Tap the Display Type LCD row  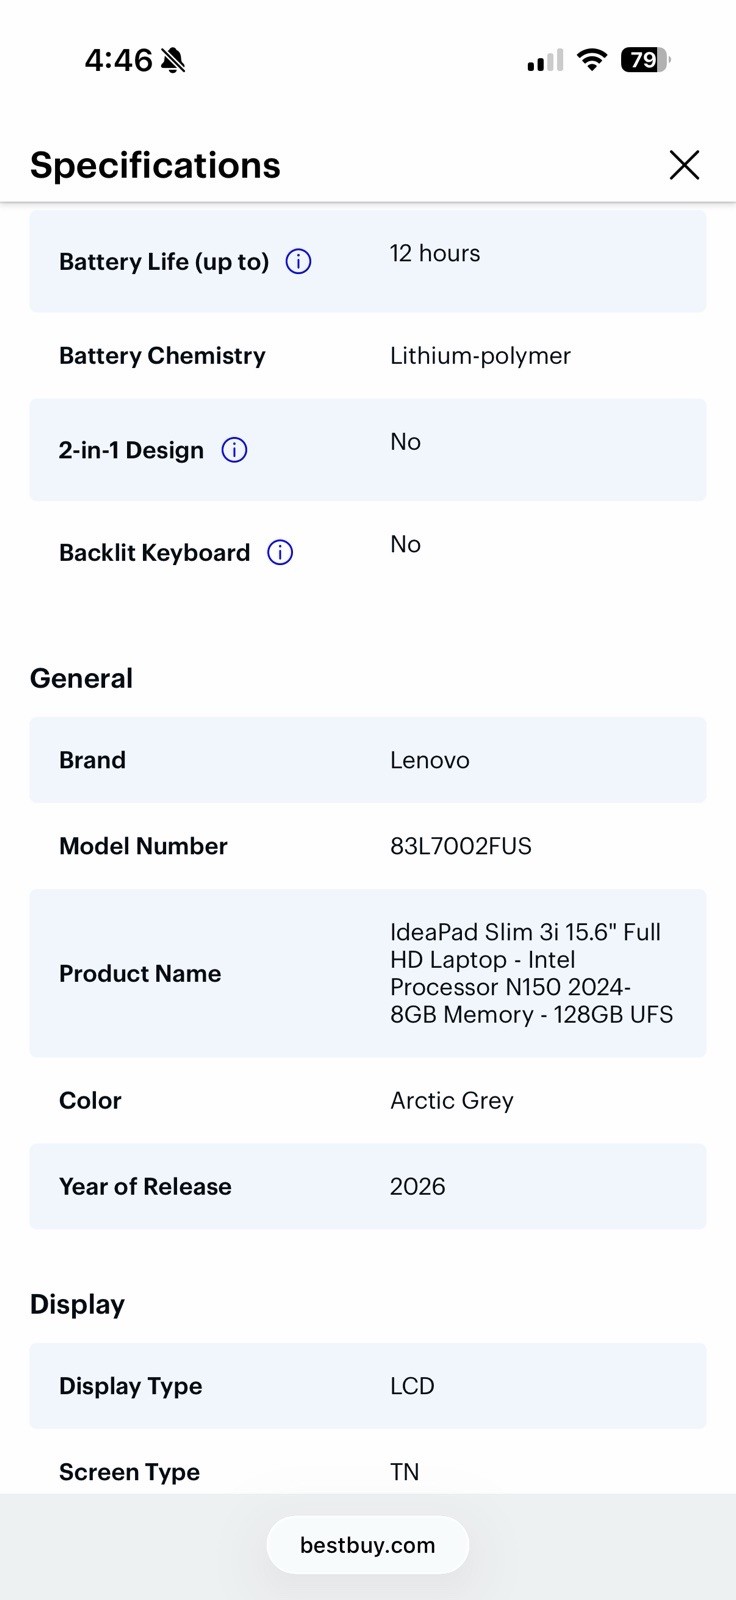(x=368, y=1386)
